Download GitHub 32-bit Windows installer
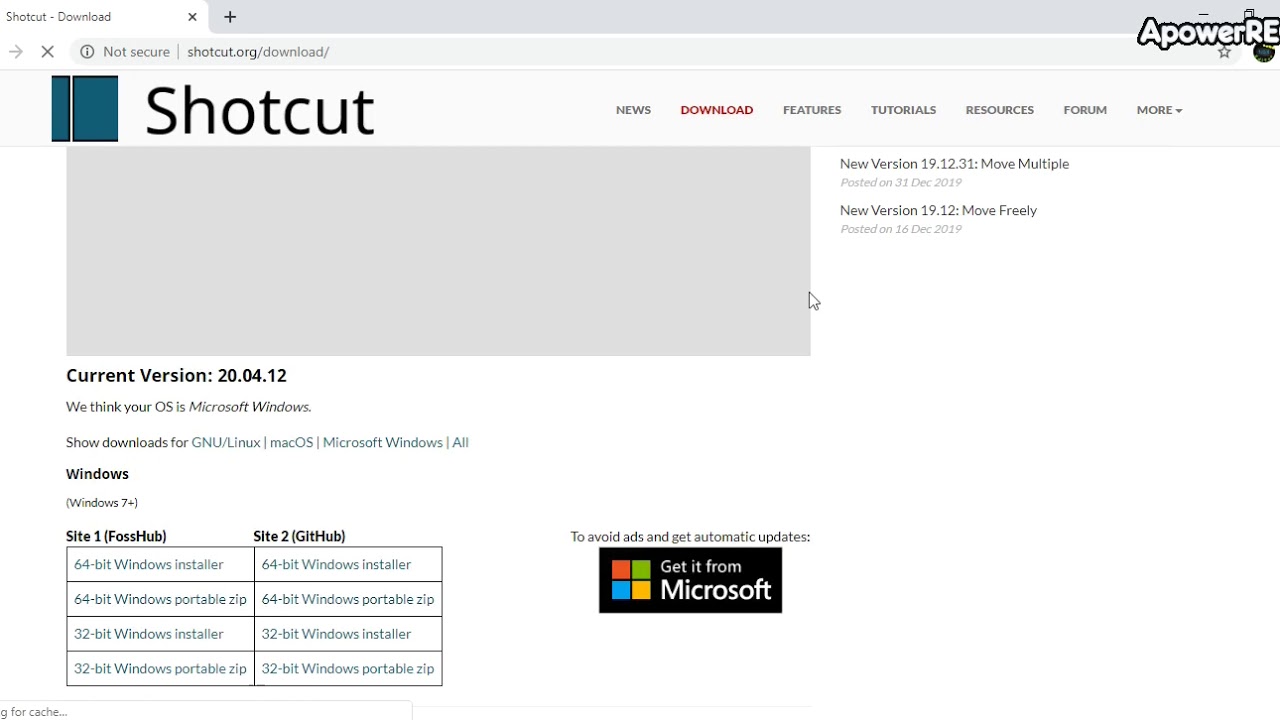The width and height of the screenshot is (1280, 720). (336, 634)
